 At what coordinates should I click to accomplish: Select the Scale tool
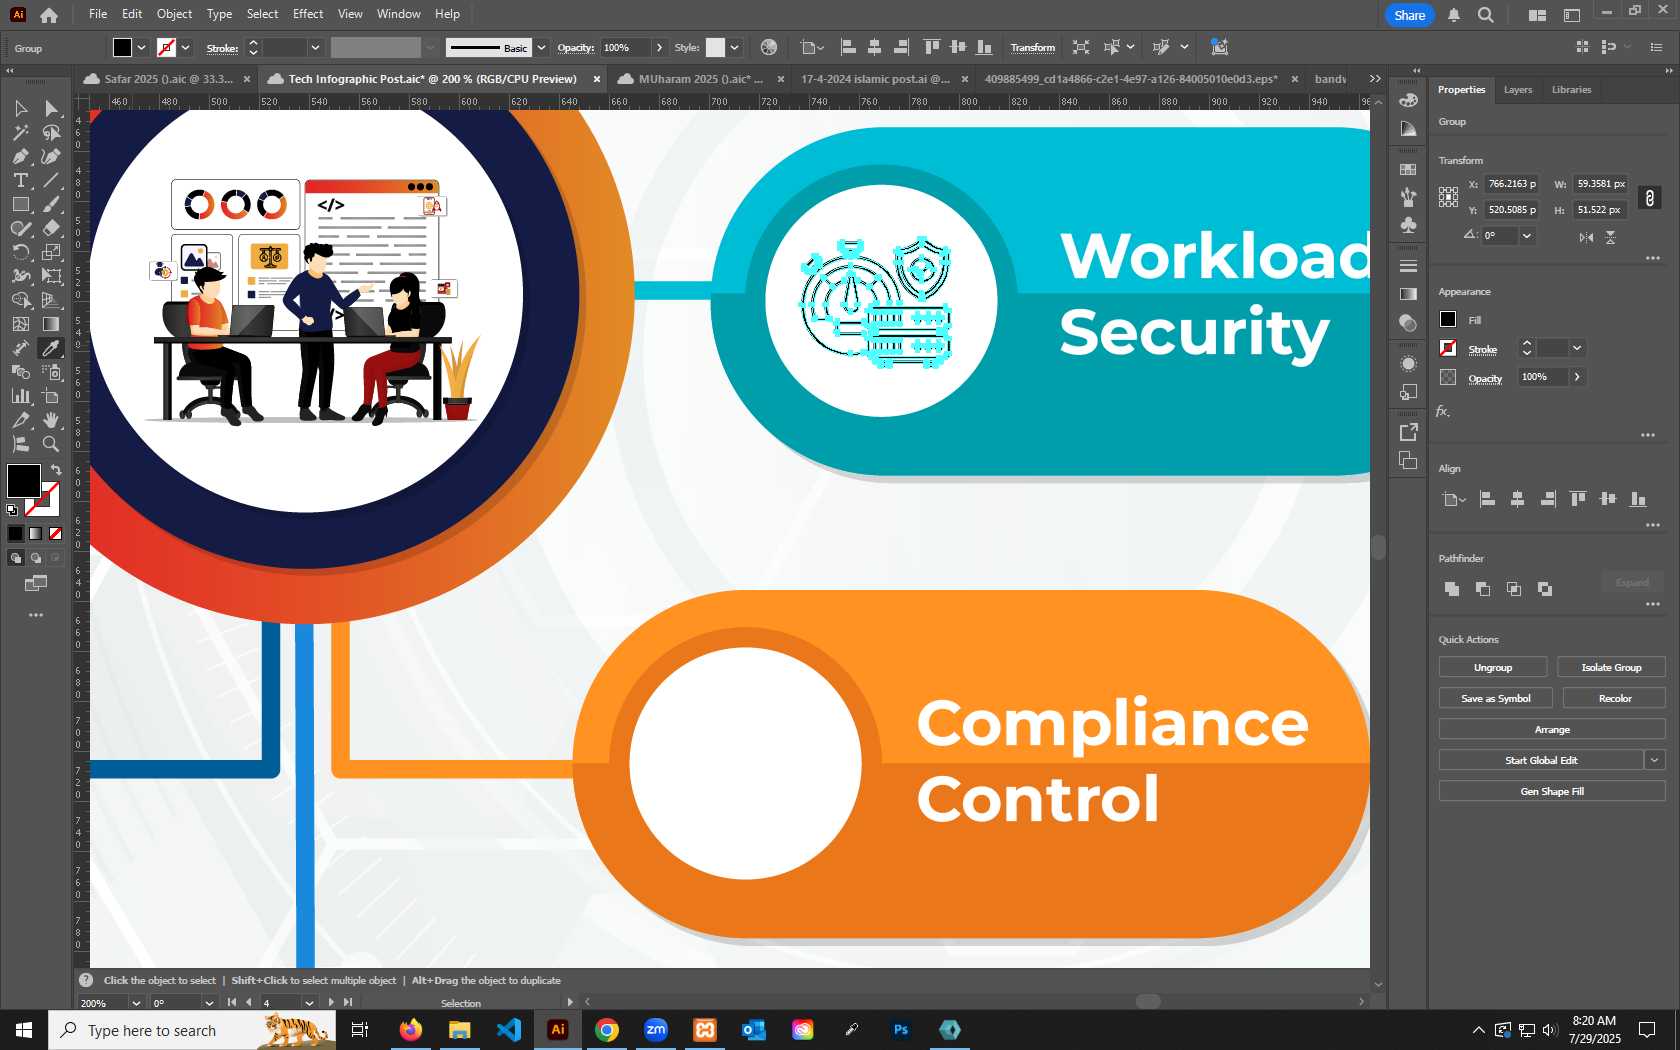coord(51,252)
